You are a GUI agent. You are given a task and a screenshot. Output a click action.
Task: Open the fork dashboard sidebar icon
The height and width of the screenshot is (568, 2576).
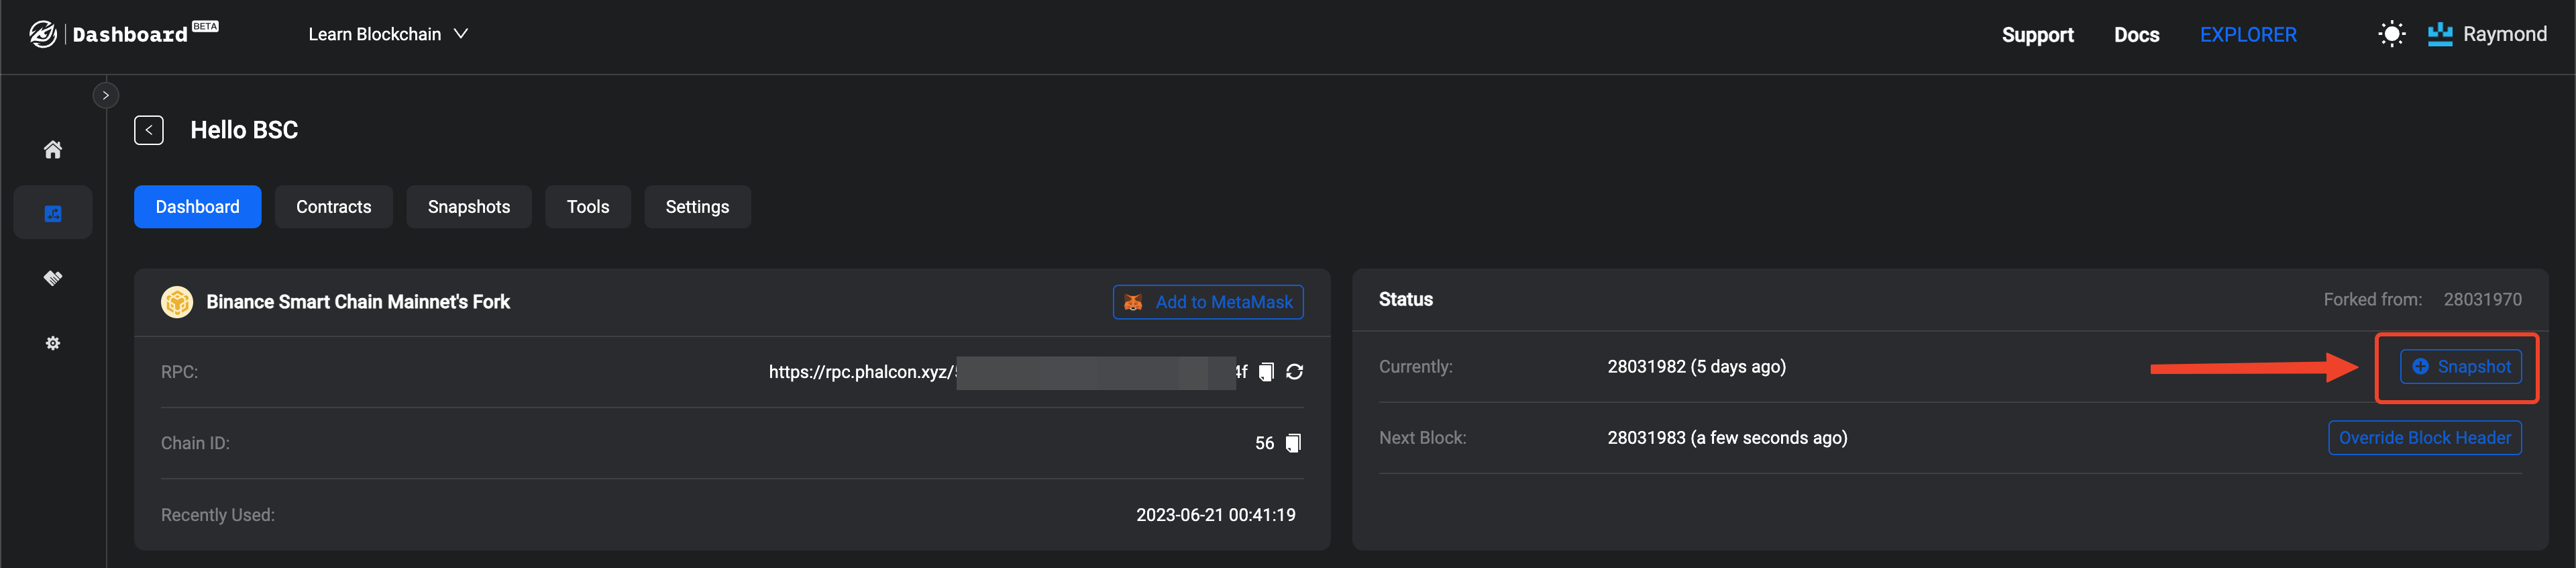[x=53, y=213]
